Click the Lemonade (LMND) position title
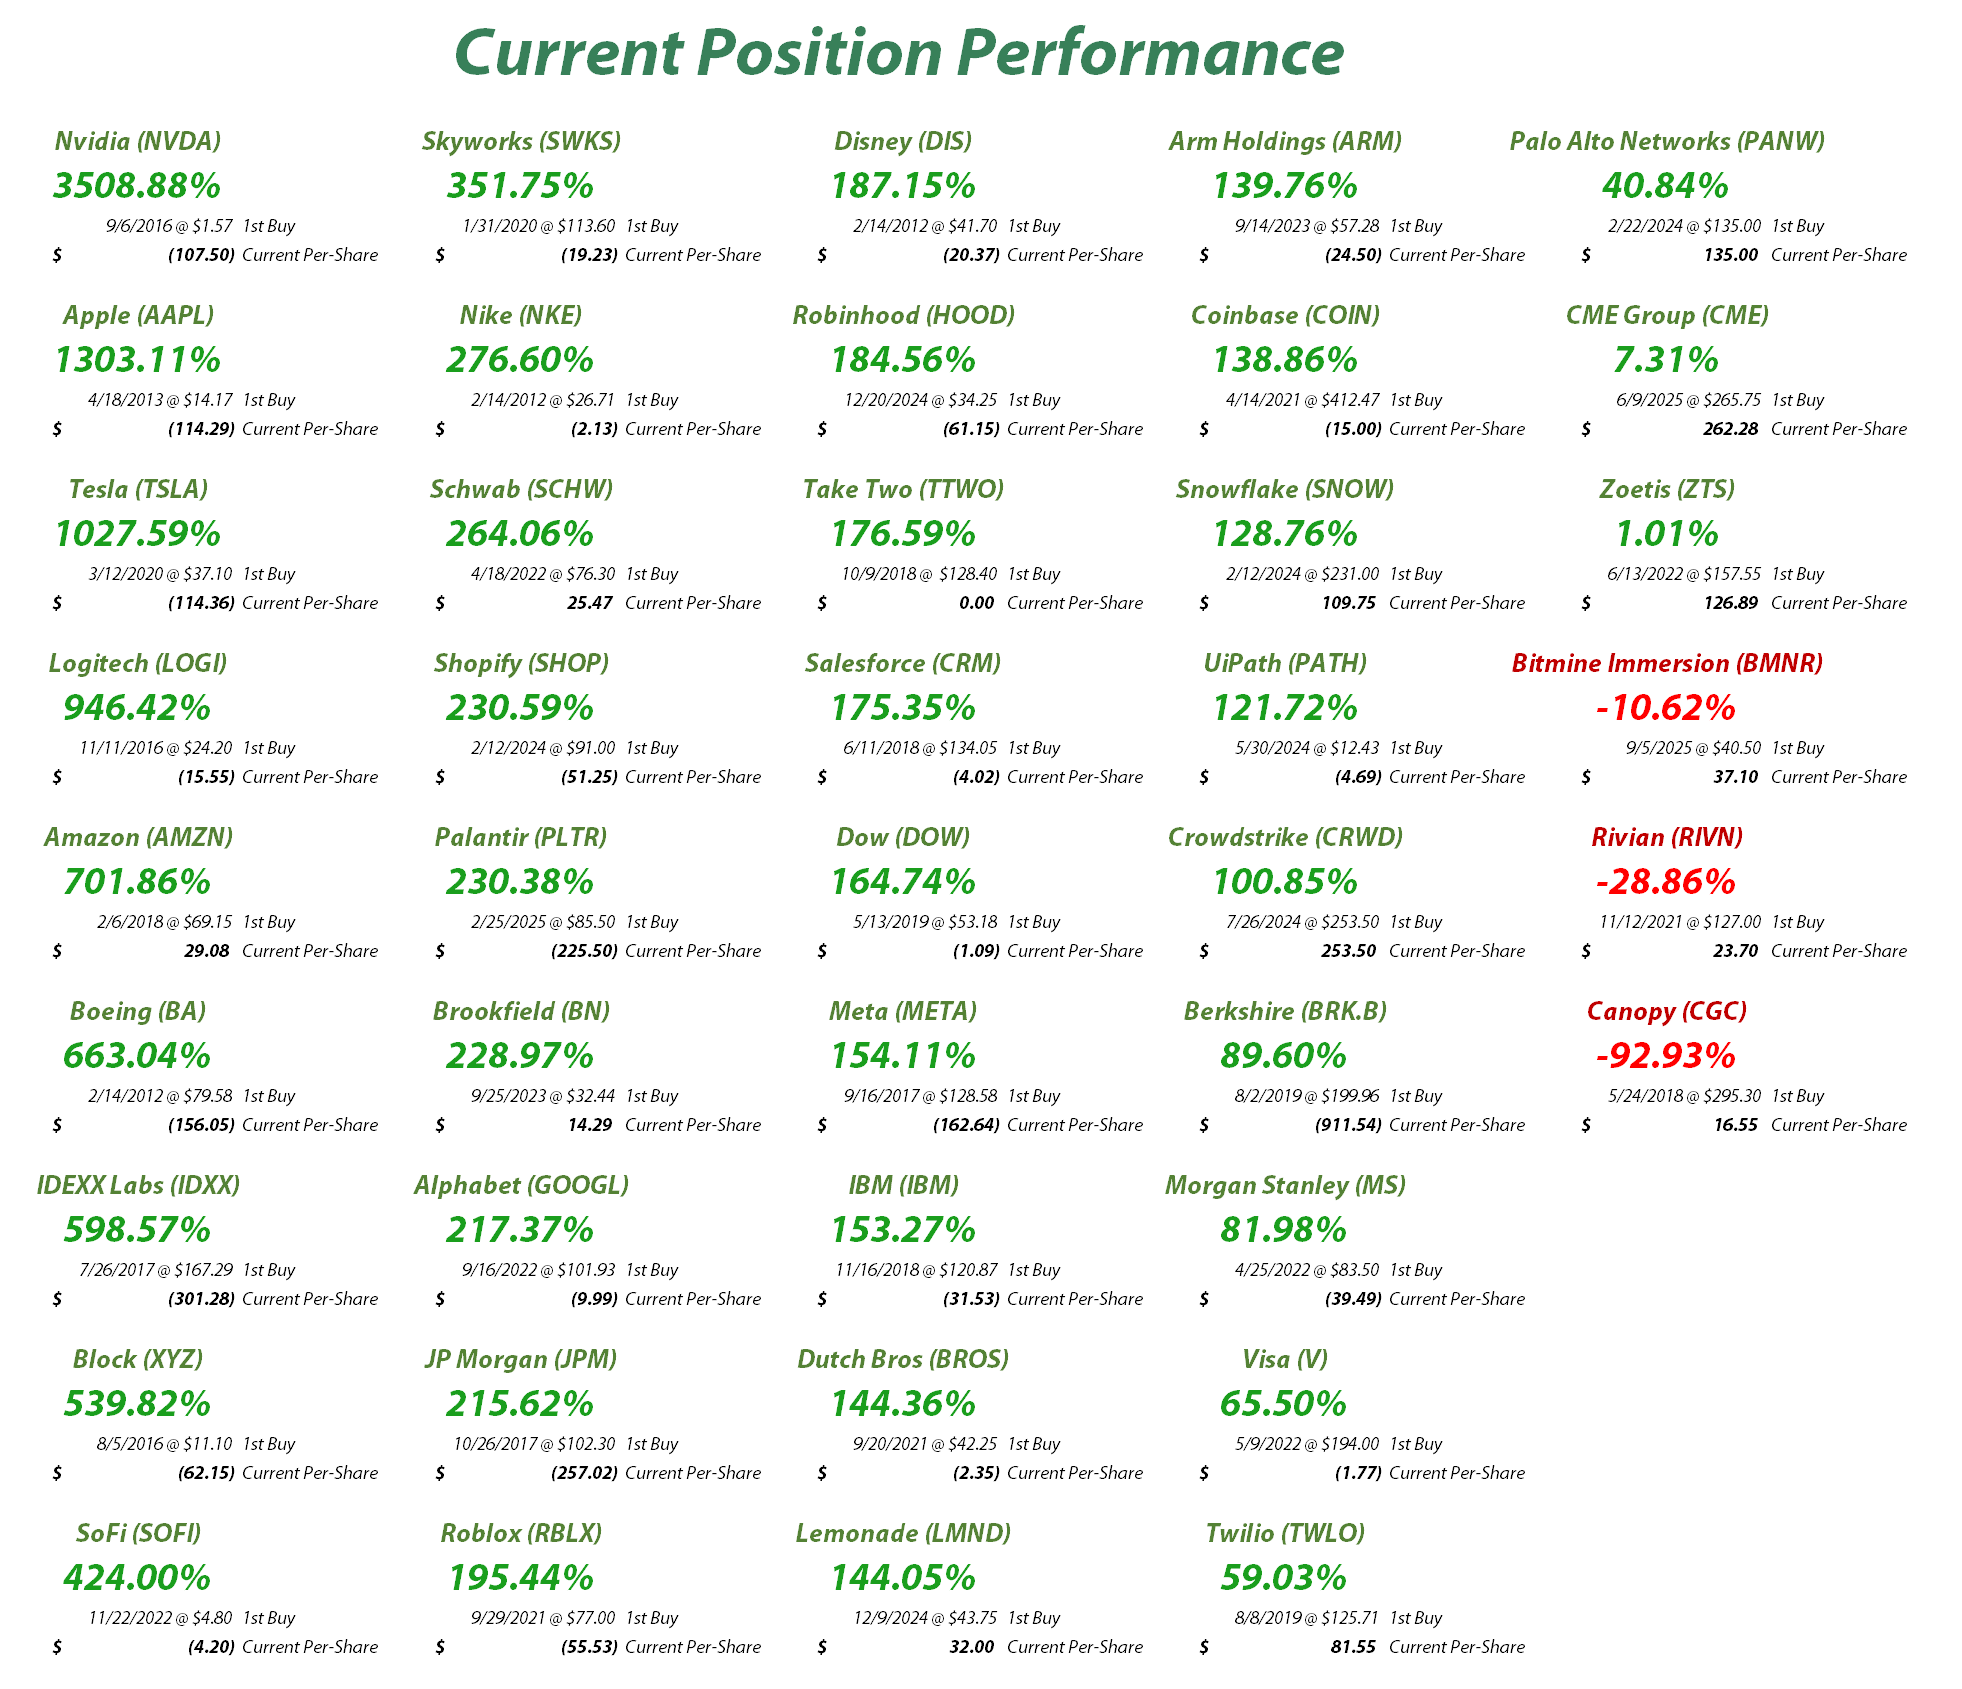Image resolution: width=1962 pixels, height=1689 pixels. pos(903,1534)
